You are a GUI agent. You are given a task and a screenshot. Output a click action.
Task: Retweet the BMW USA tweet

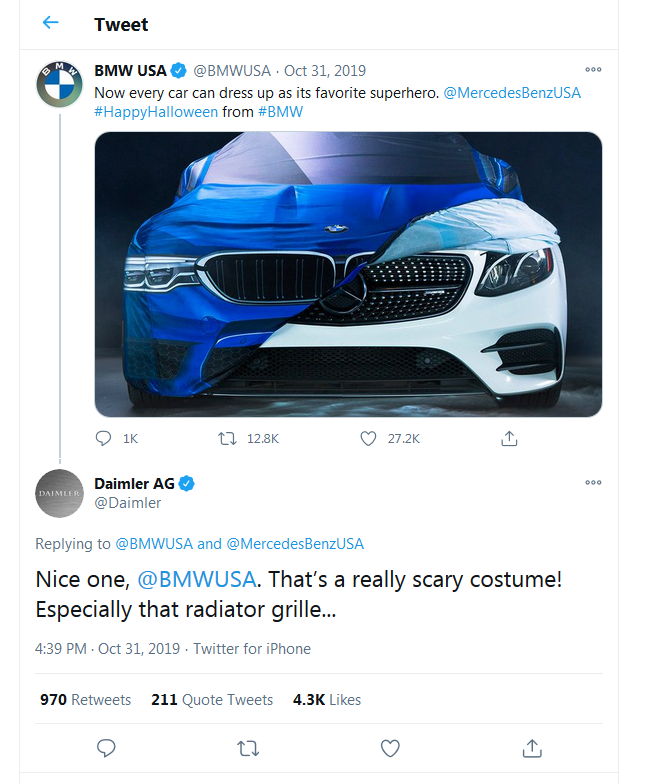(x=227, y=438)
